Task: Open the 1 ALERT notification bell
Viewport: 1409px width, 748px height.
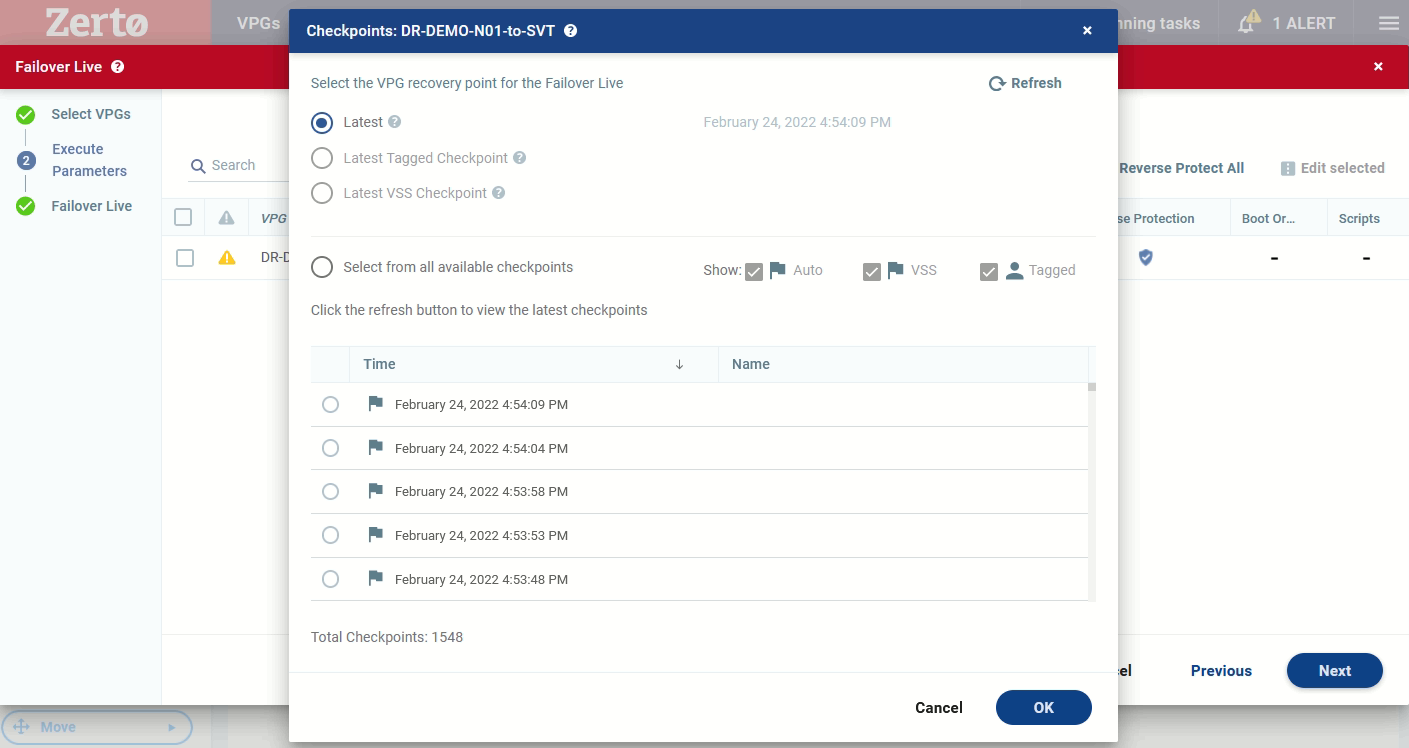Action: 1286,23
